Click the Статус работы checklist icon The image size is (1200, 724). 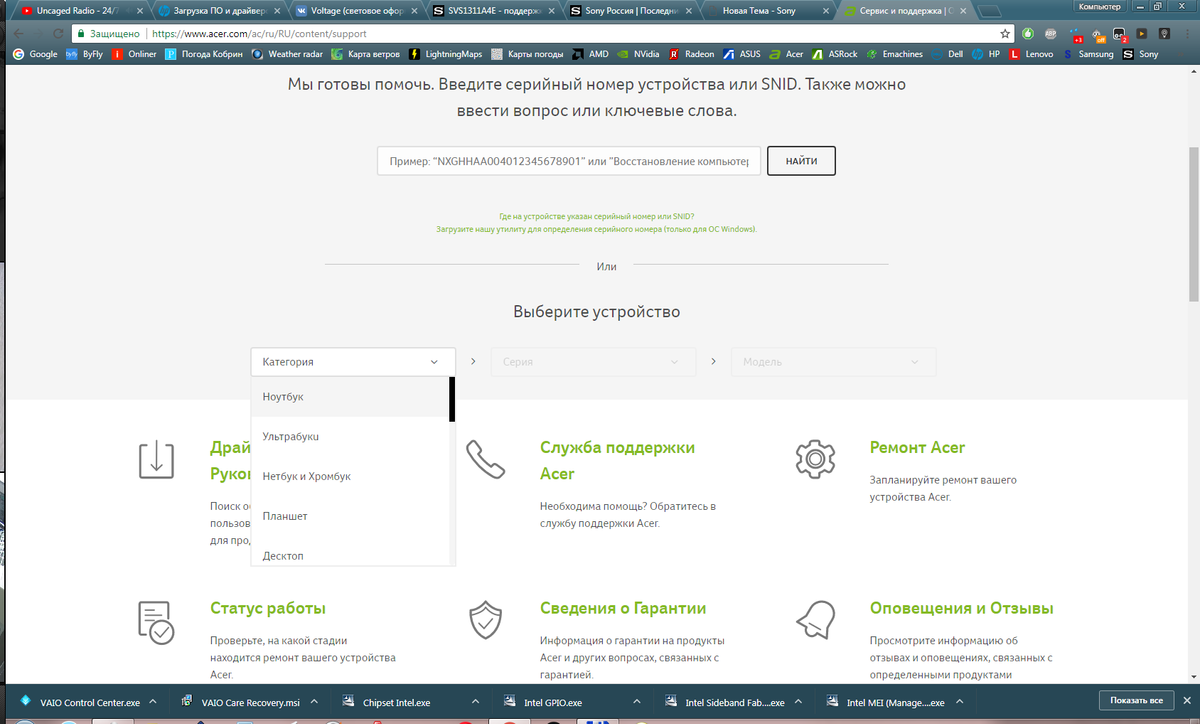point(156,621)
